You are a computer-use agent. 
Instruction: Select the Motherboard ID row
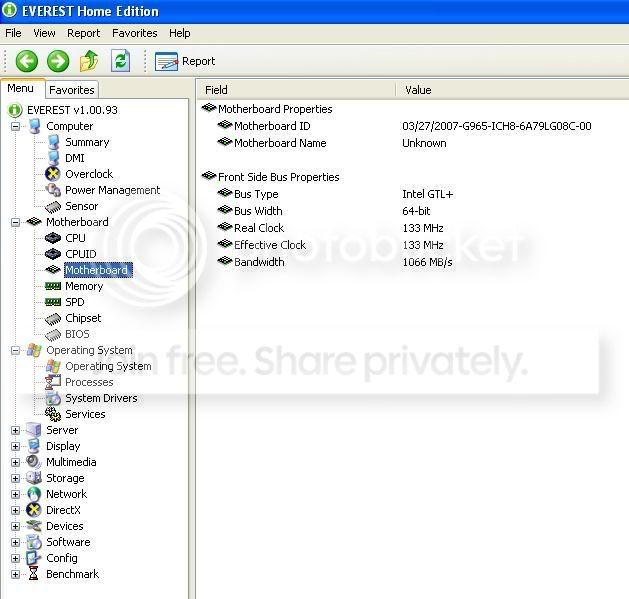pos(404,126)
